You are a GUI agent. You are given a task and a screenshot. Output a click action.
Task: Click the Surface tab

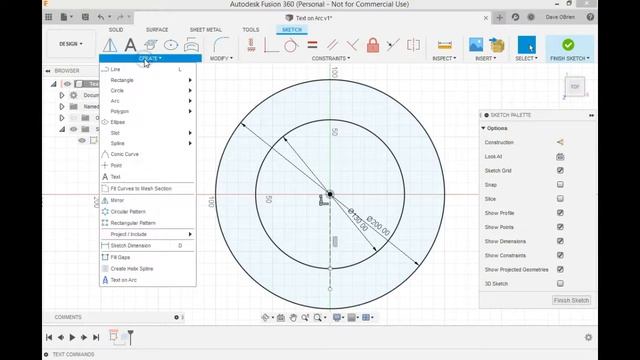(157, 30)
